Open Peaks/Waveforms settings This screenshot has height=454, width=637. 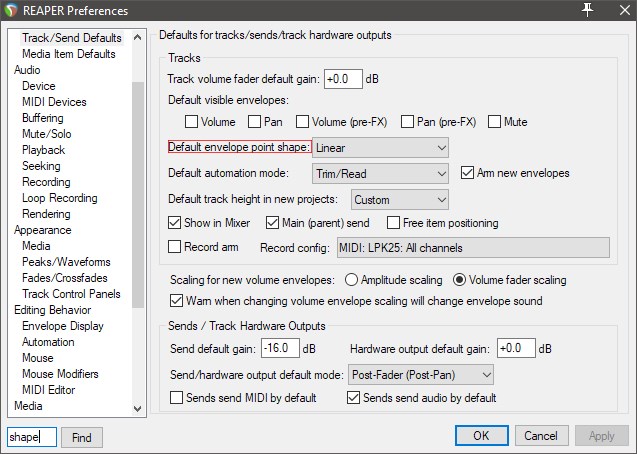[x=66, y=262]
